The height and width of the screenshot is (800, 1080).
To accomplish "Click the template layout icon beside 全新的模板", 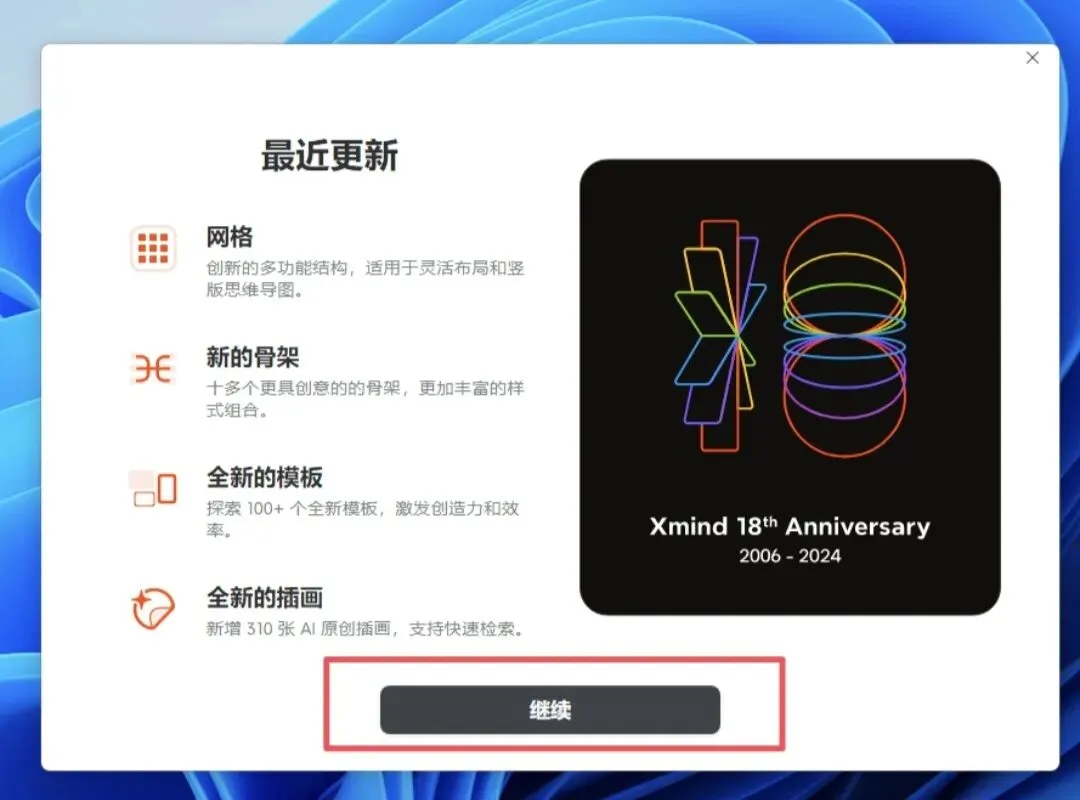I will (153, 489).
